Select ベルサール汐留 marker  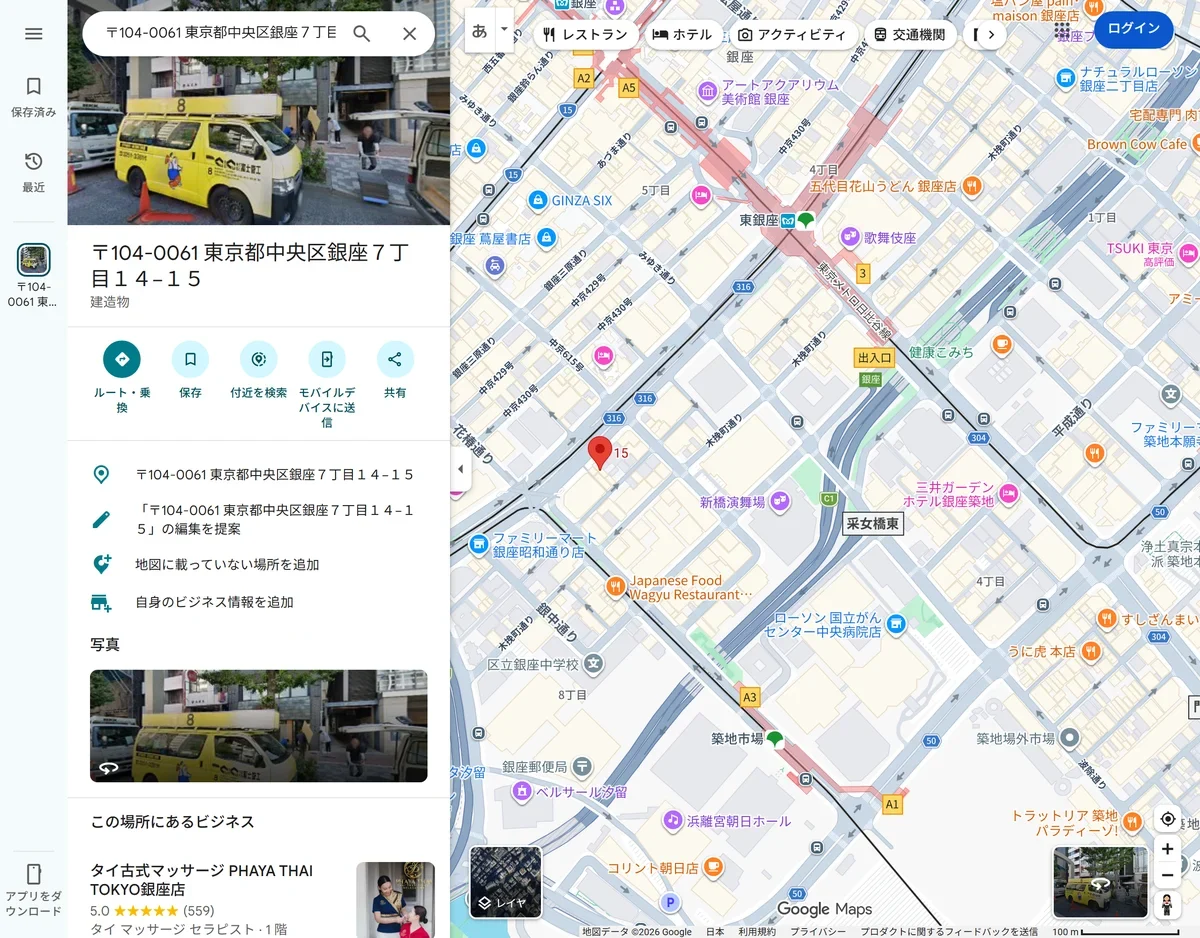[521, 791]
